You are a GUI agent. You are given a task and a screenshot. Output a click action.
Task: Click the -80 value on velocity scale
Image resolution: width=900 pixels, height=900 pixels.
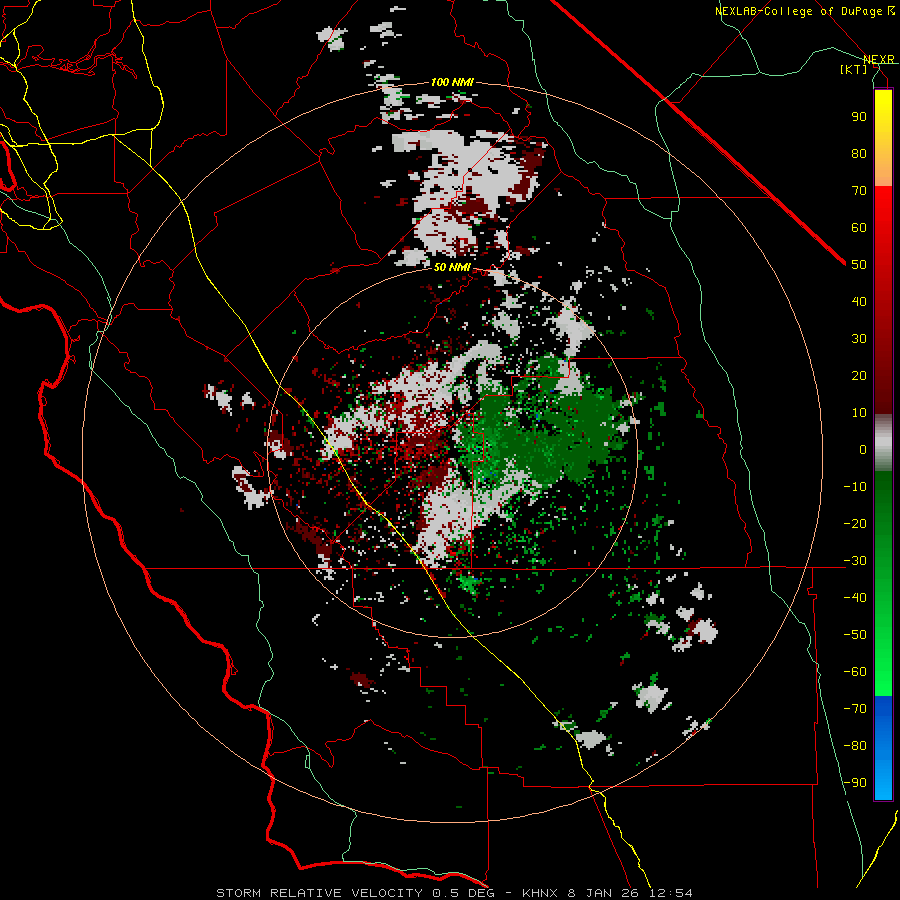855,746
